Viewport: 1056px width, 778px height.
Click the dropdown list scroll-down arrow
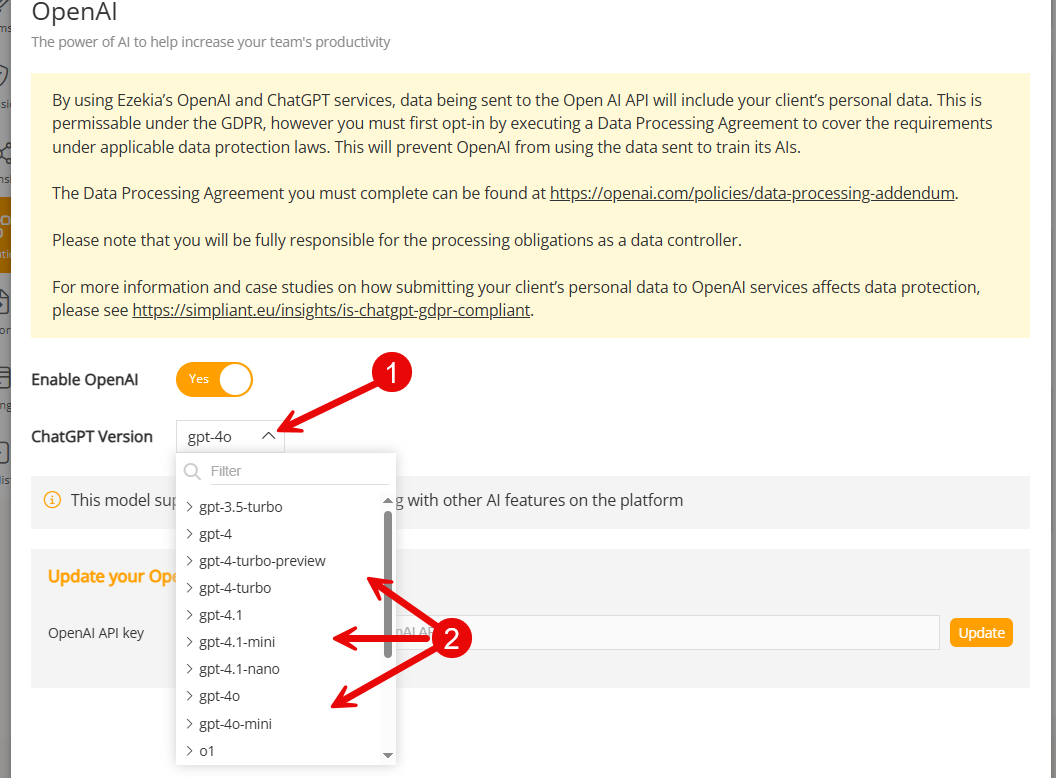387,755
